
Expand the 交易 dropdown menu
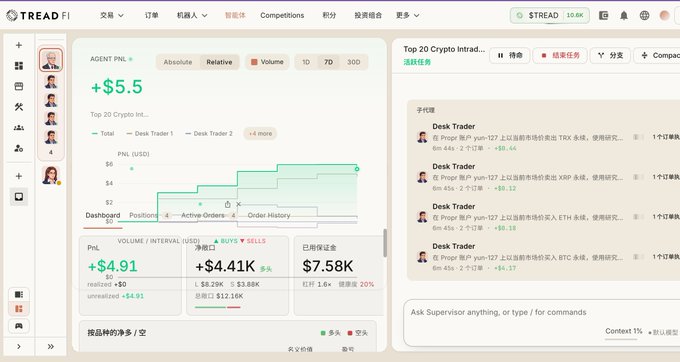(112, 15)
